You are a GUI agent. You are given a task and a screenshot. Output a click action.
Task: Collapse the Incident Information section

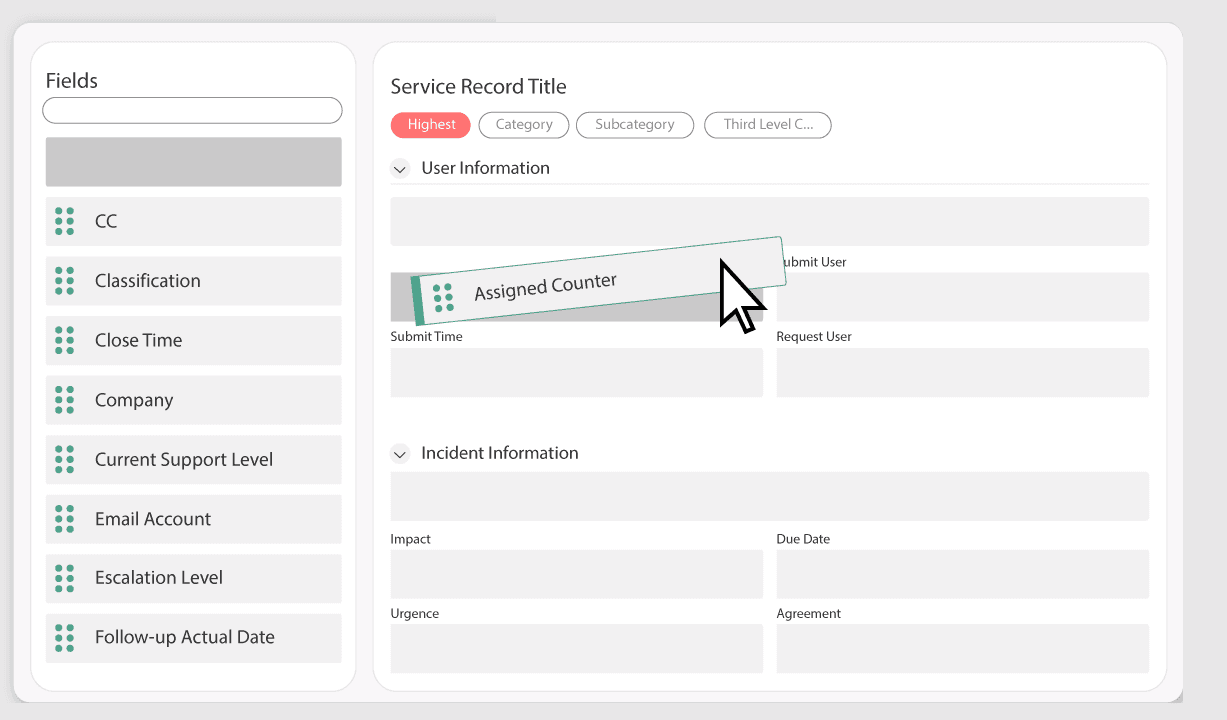tap(400, 454)
